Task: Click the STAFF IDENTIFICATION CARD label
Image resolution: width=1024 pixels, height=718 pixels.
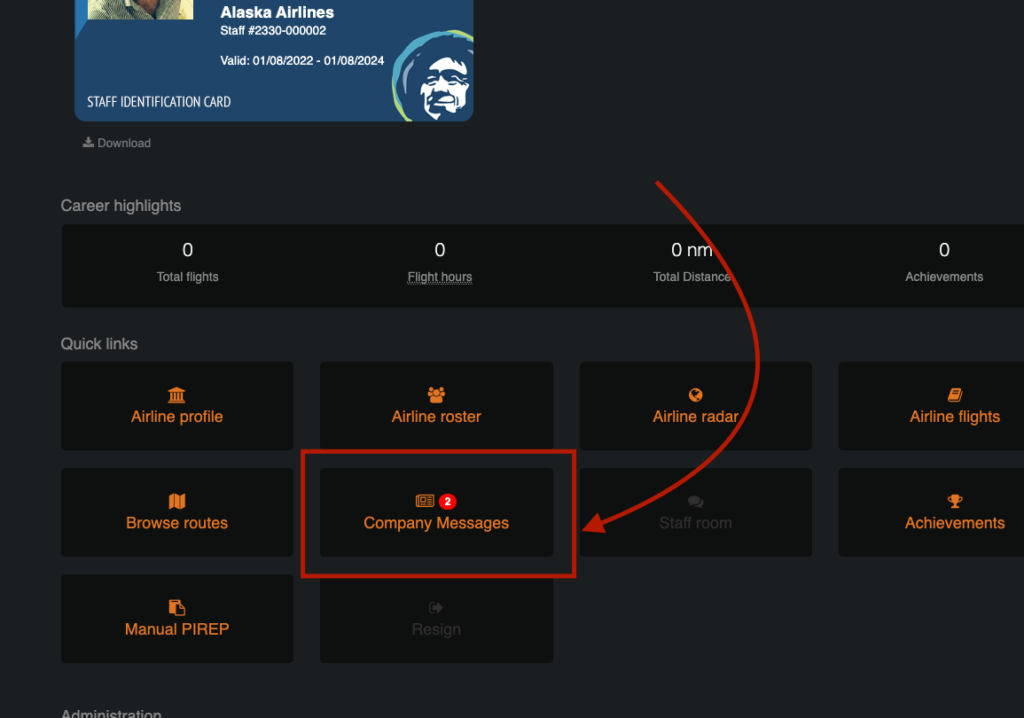Action: coord(159,102)
